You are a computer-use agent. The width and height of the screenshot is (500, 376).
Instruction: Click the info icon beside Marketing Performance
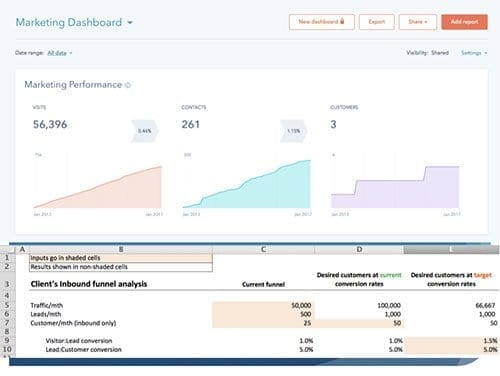point(128,85)
